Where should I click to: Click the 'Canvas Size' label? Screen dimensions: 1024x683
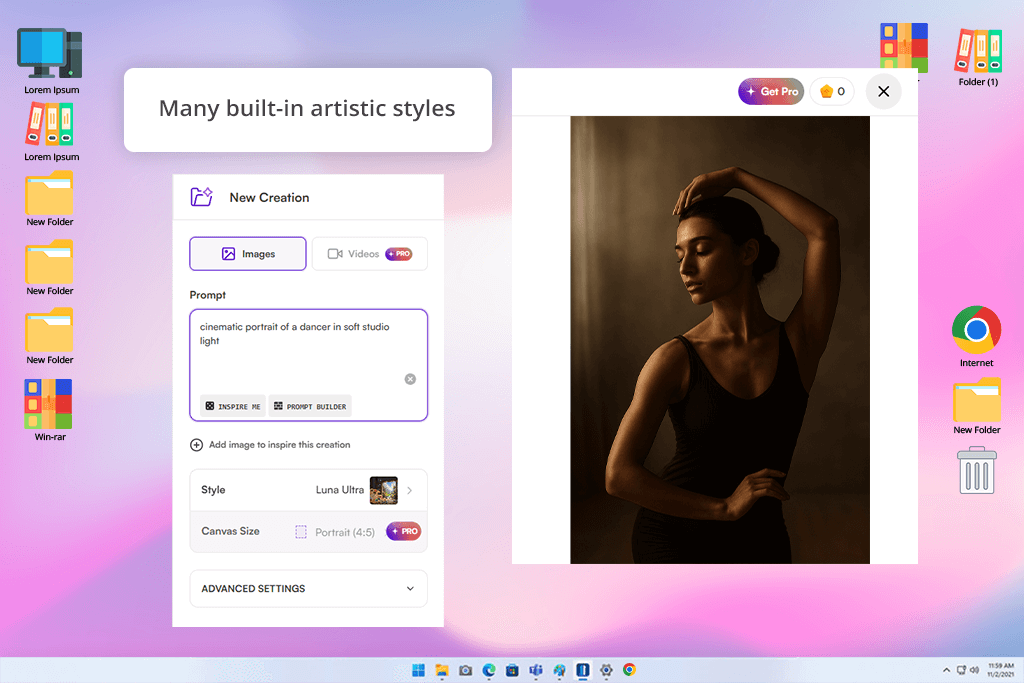click(x=231, y=531)
